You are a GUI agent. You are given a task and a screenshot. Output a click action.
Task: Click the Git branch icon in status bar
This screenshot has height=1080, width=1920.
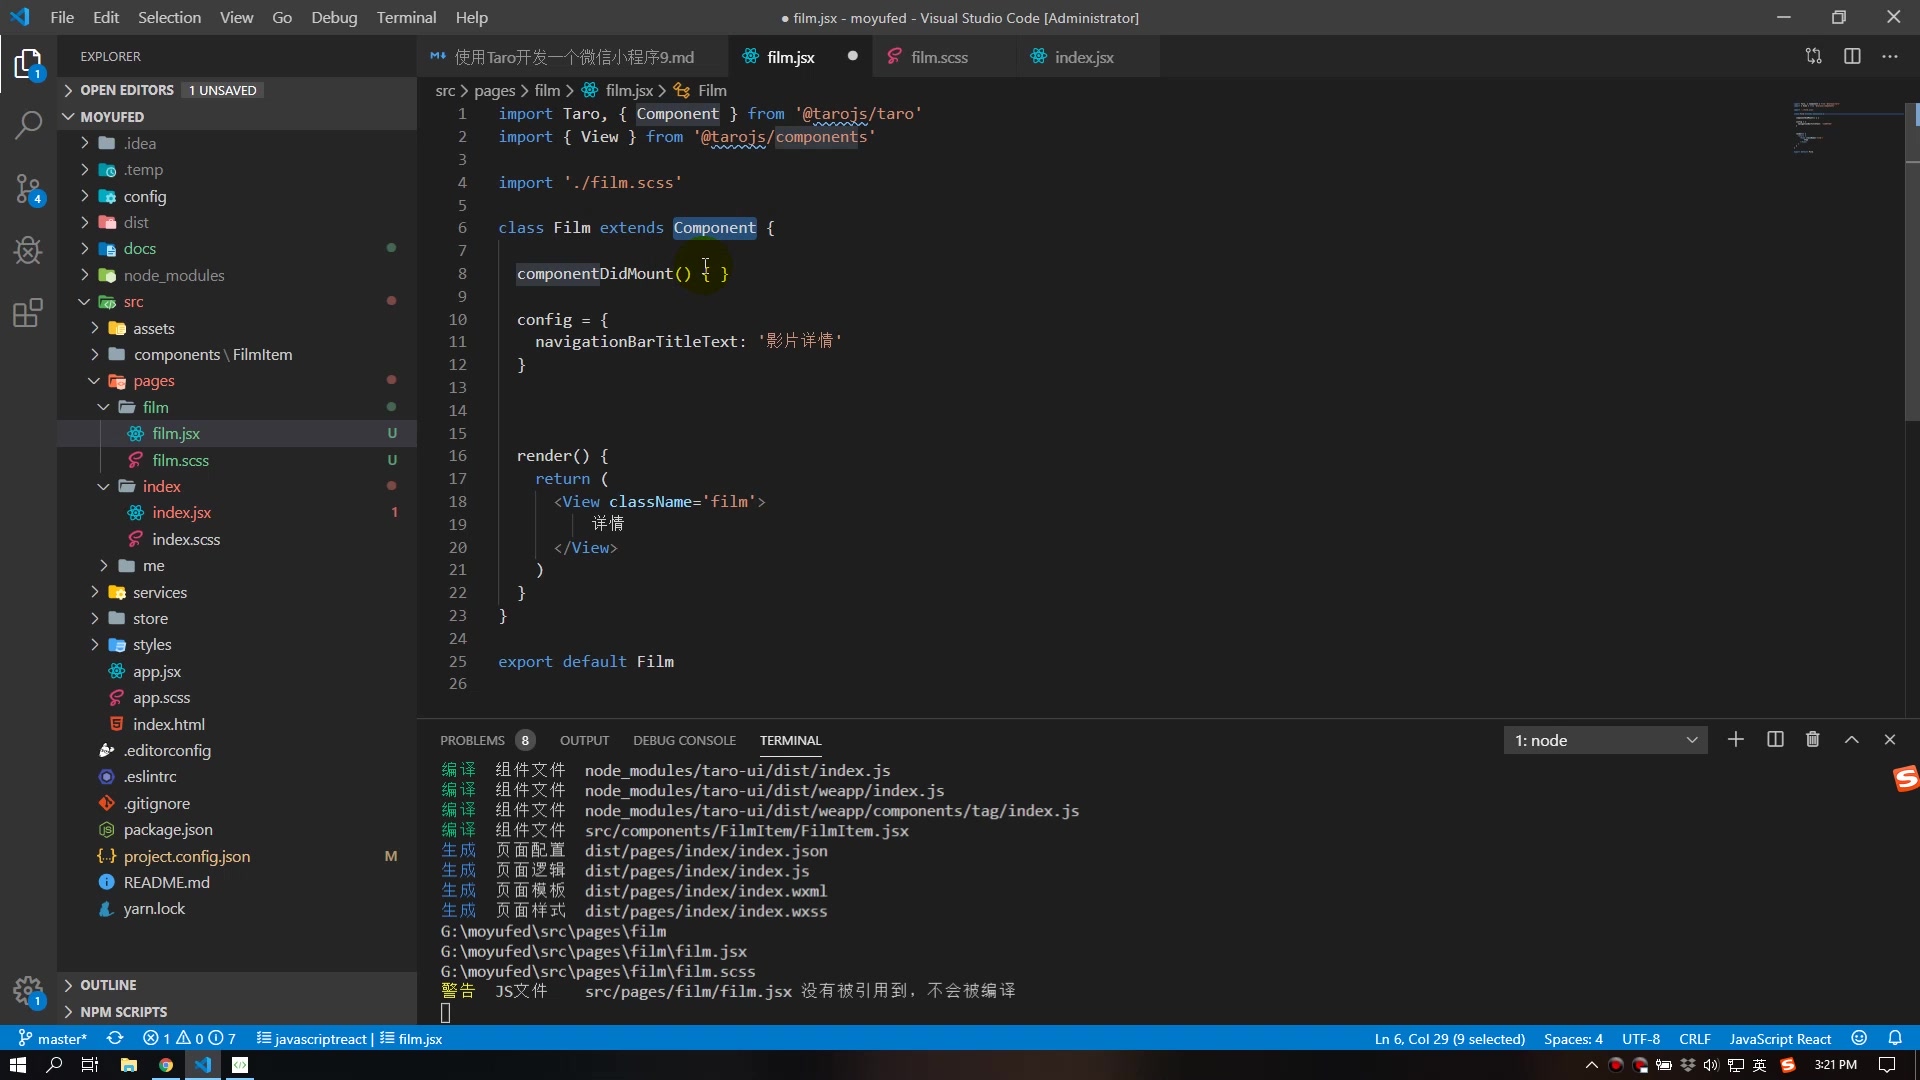(18, 1038)
